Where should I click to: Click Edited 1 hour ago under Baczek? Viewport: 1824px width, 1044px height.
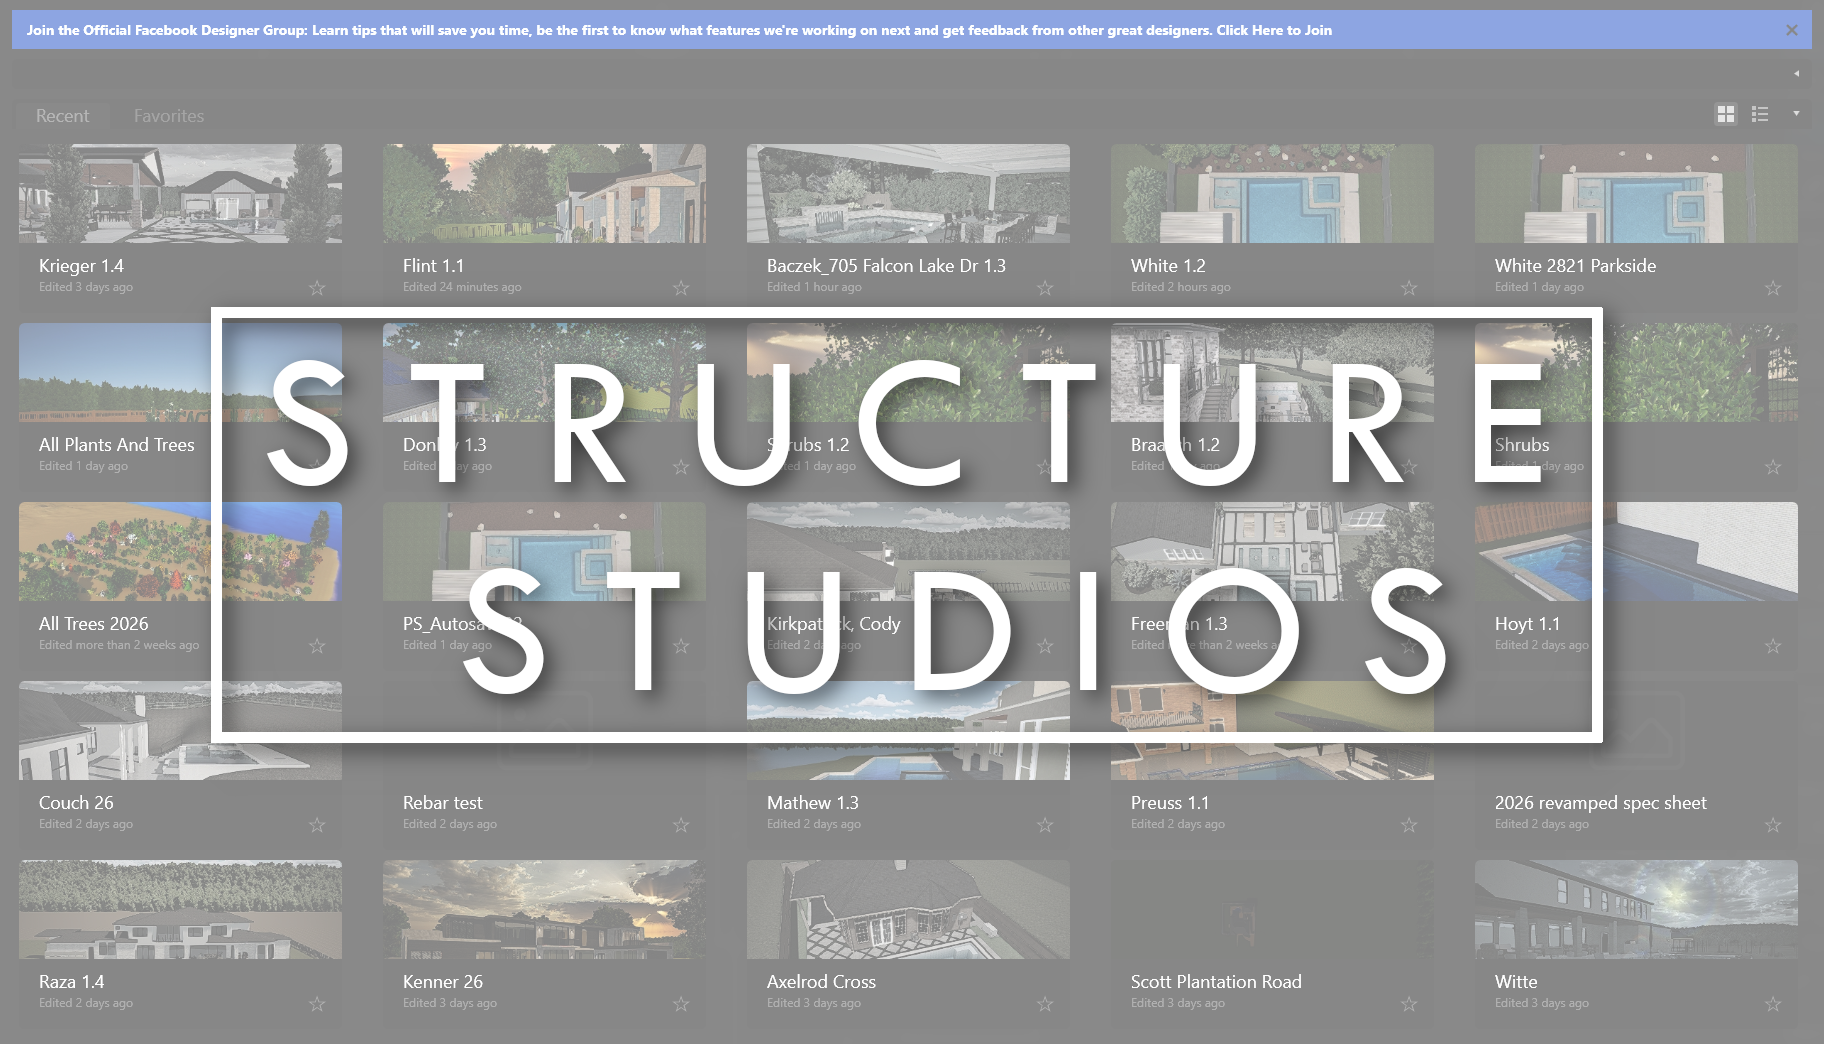814,287
